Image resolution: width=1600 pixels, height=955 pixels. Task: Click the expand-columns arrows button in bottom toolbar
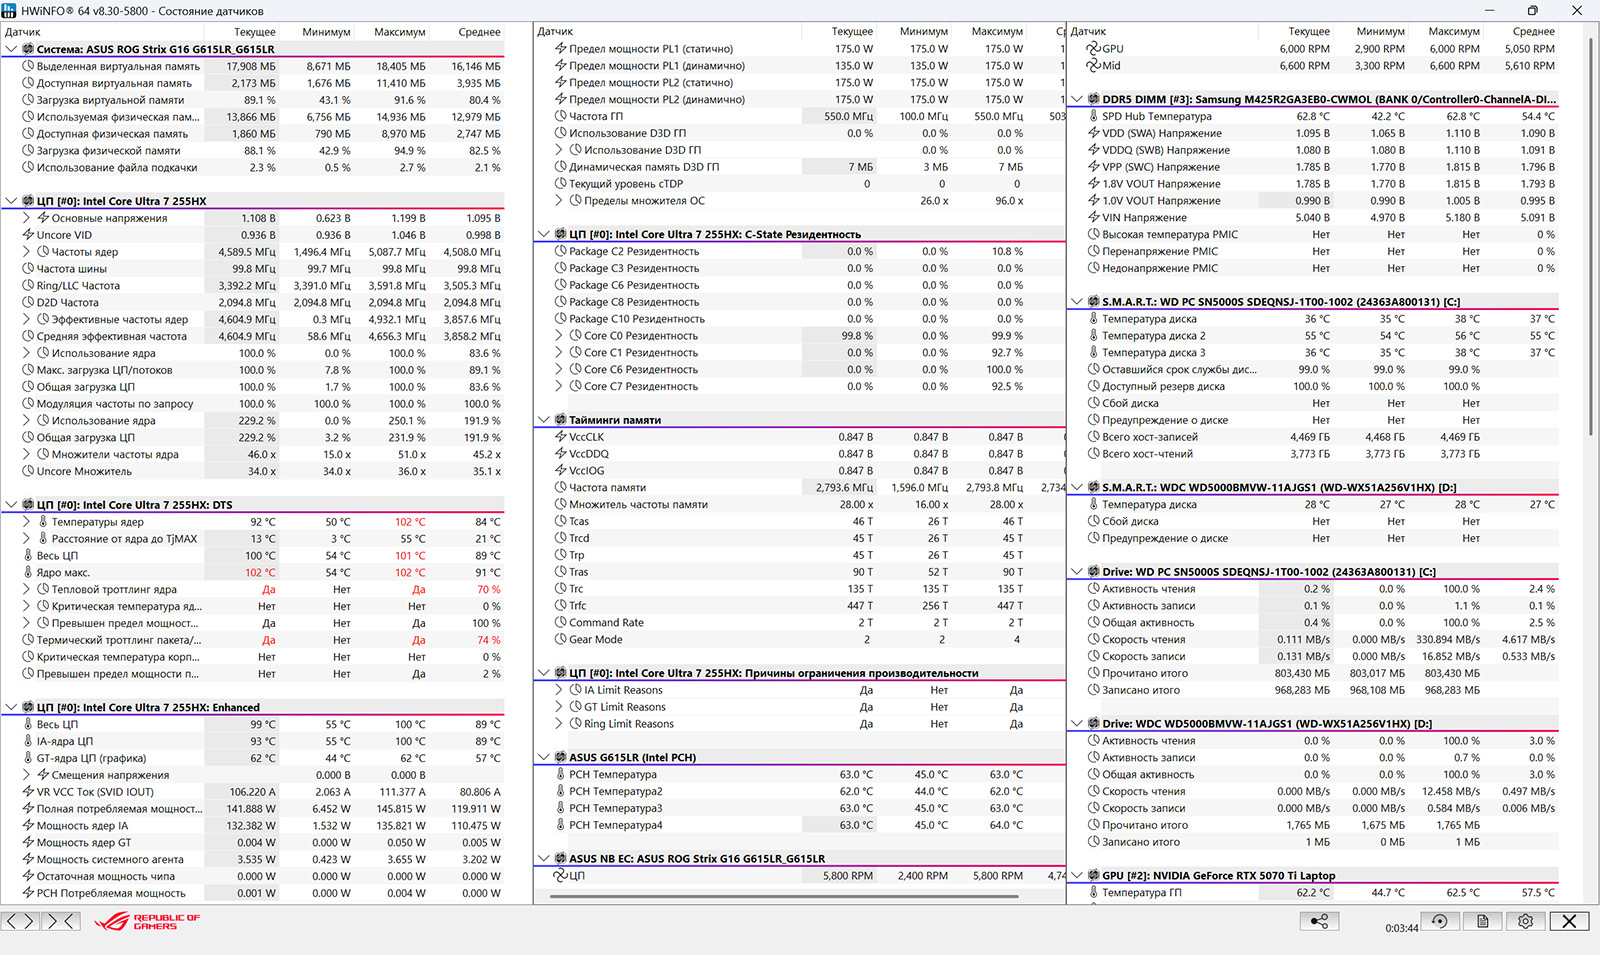tap(21, 921)
